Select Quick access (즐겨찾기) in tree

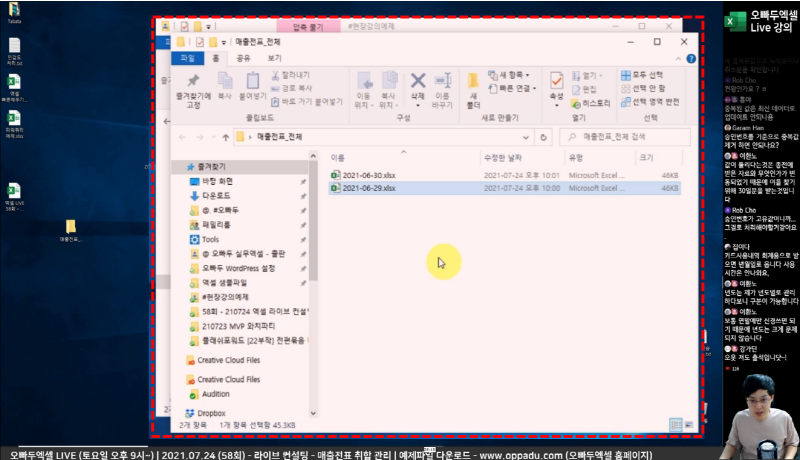[212, 167]
